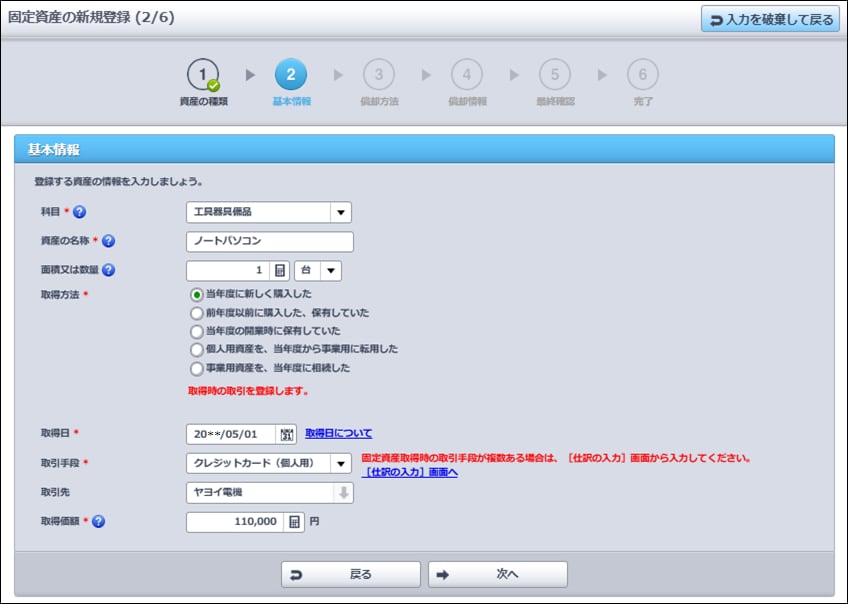848x604 pixels.
Task: Open the calculator for the quantity field
Action: coord(280,270)
